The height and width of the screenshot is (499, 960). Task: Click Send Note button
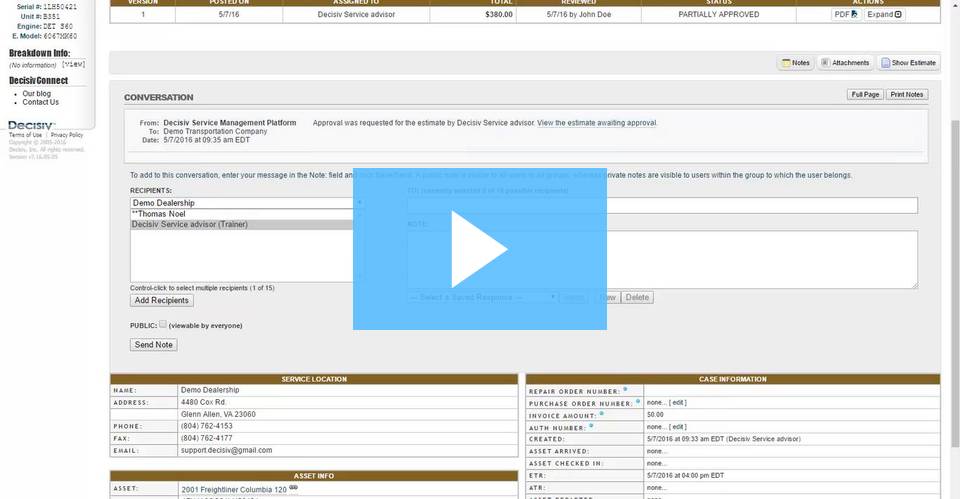click(x=154, y=345)
